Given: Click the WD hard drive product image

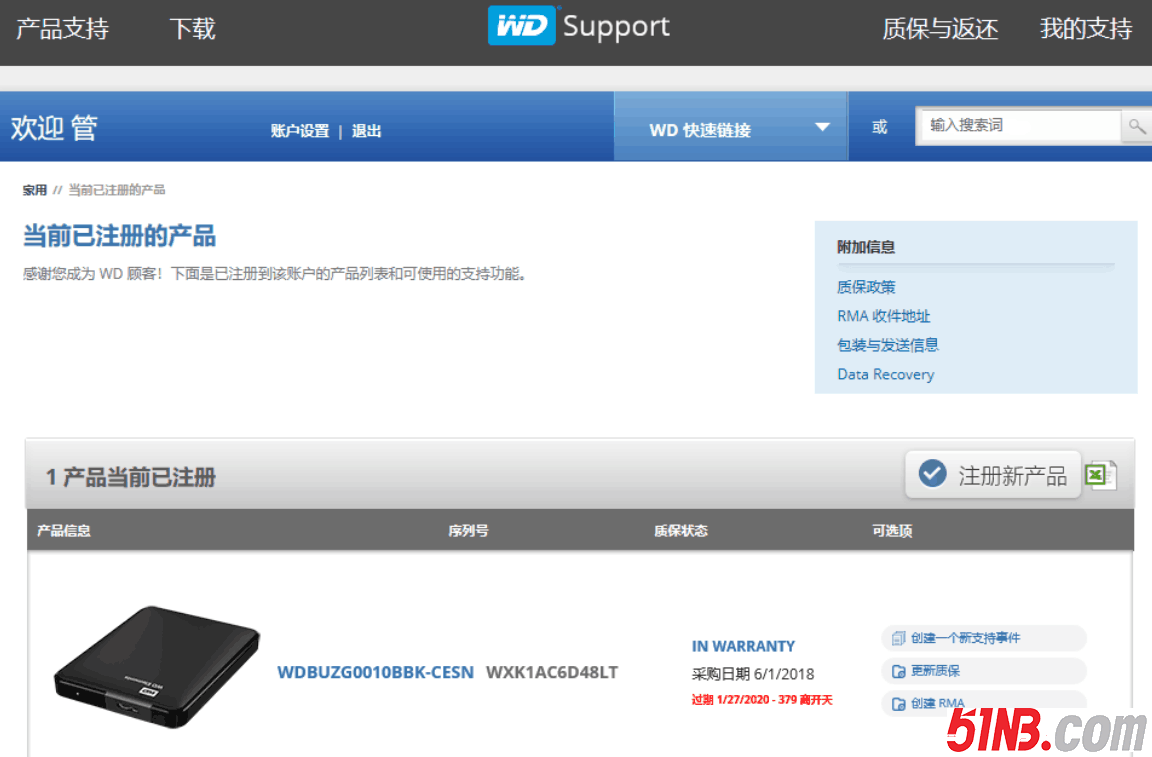Looking at the screenshot, I should tap(157, 665).
